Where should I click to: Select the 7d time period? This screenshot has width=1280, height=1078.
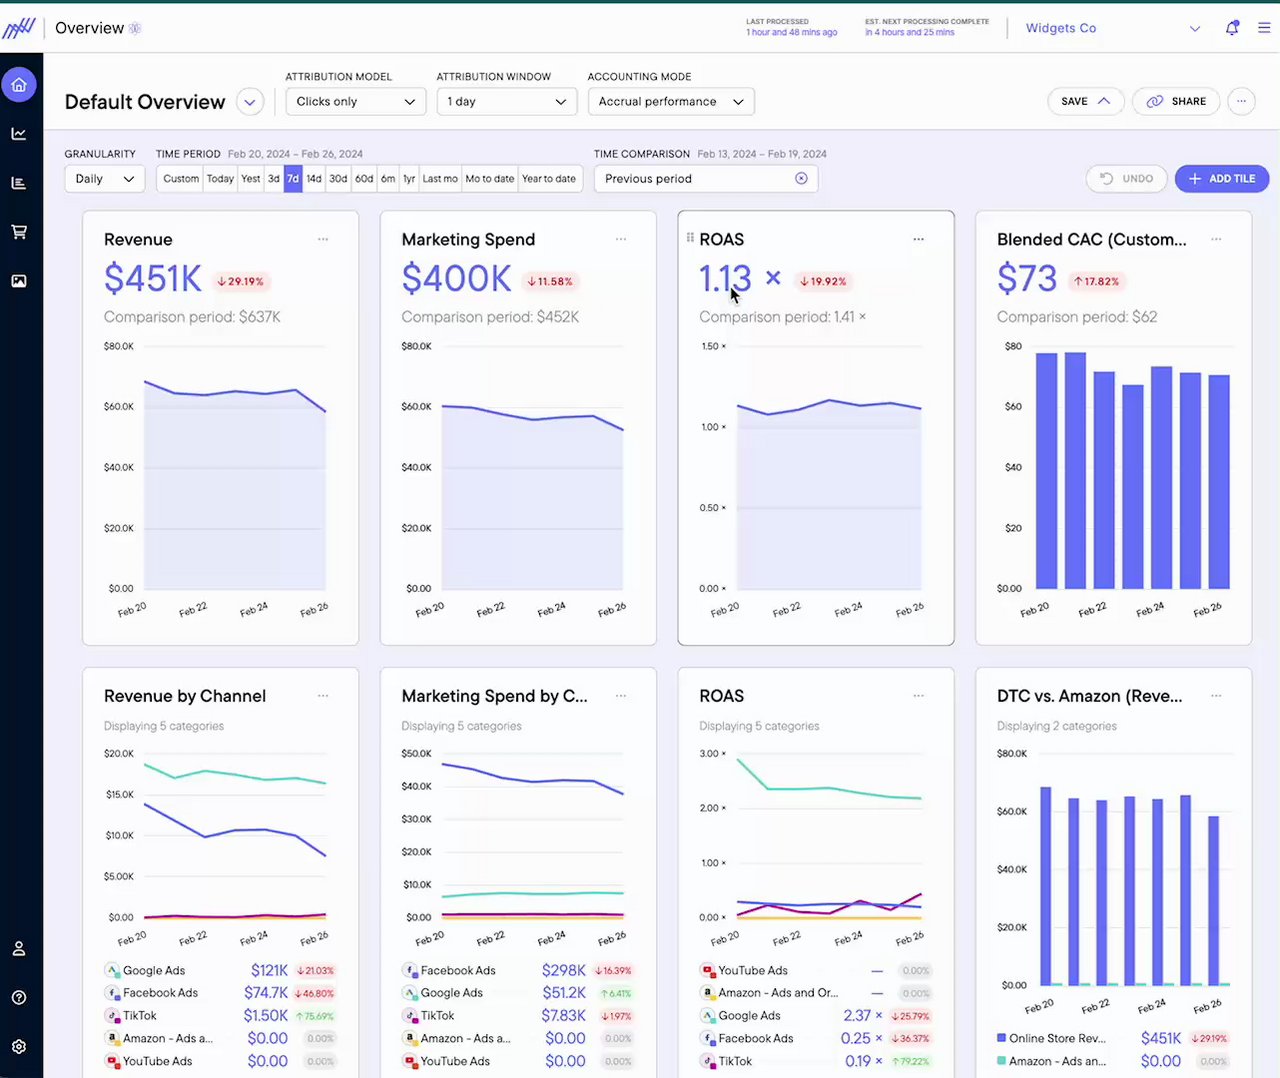click(x=293, y=179)
